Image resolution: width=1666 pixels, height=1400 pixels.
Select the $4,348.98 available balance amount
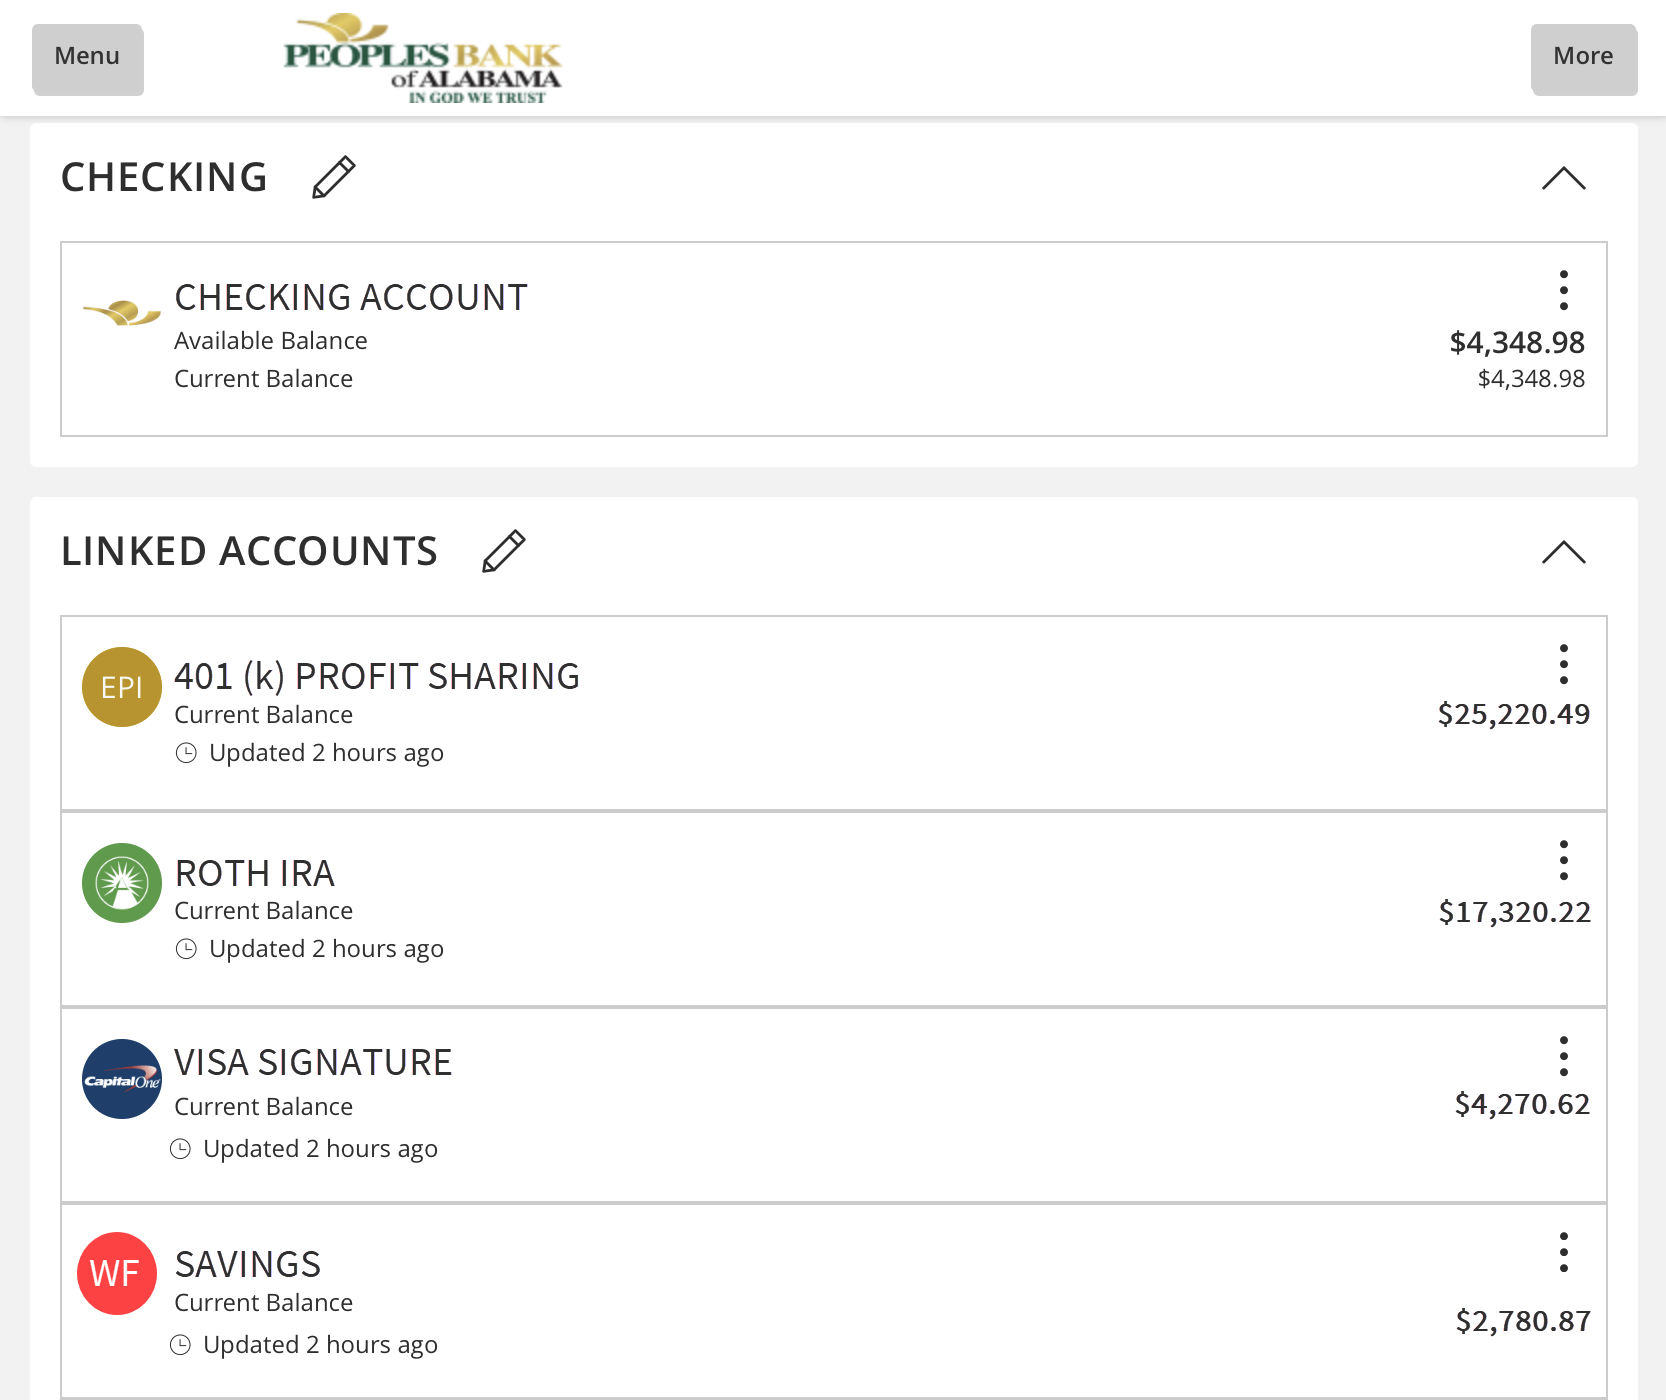[x=1517, y=342]
